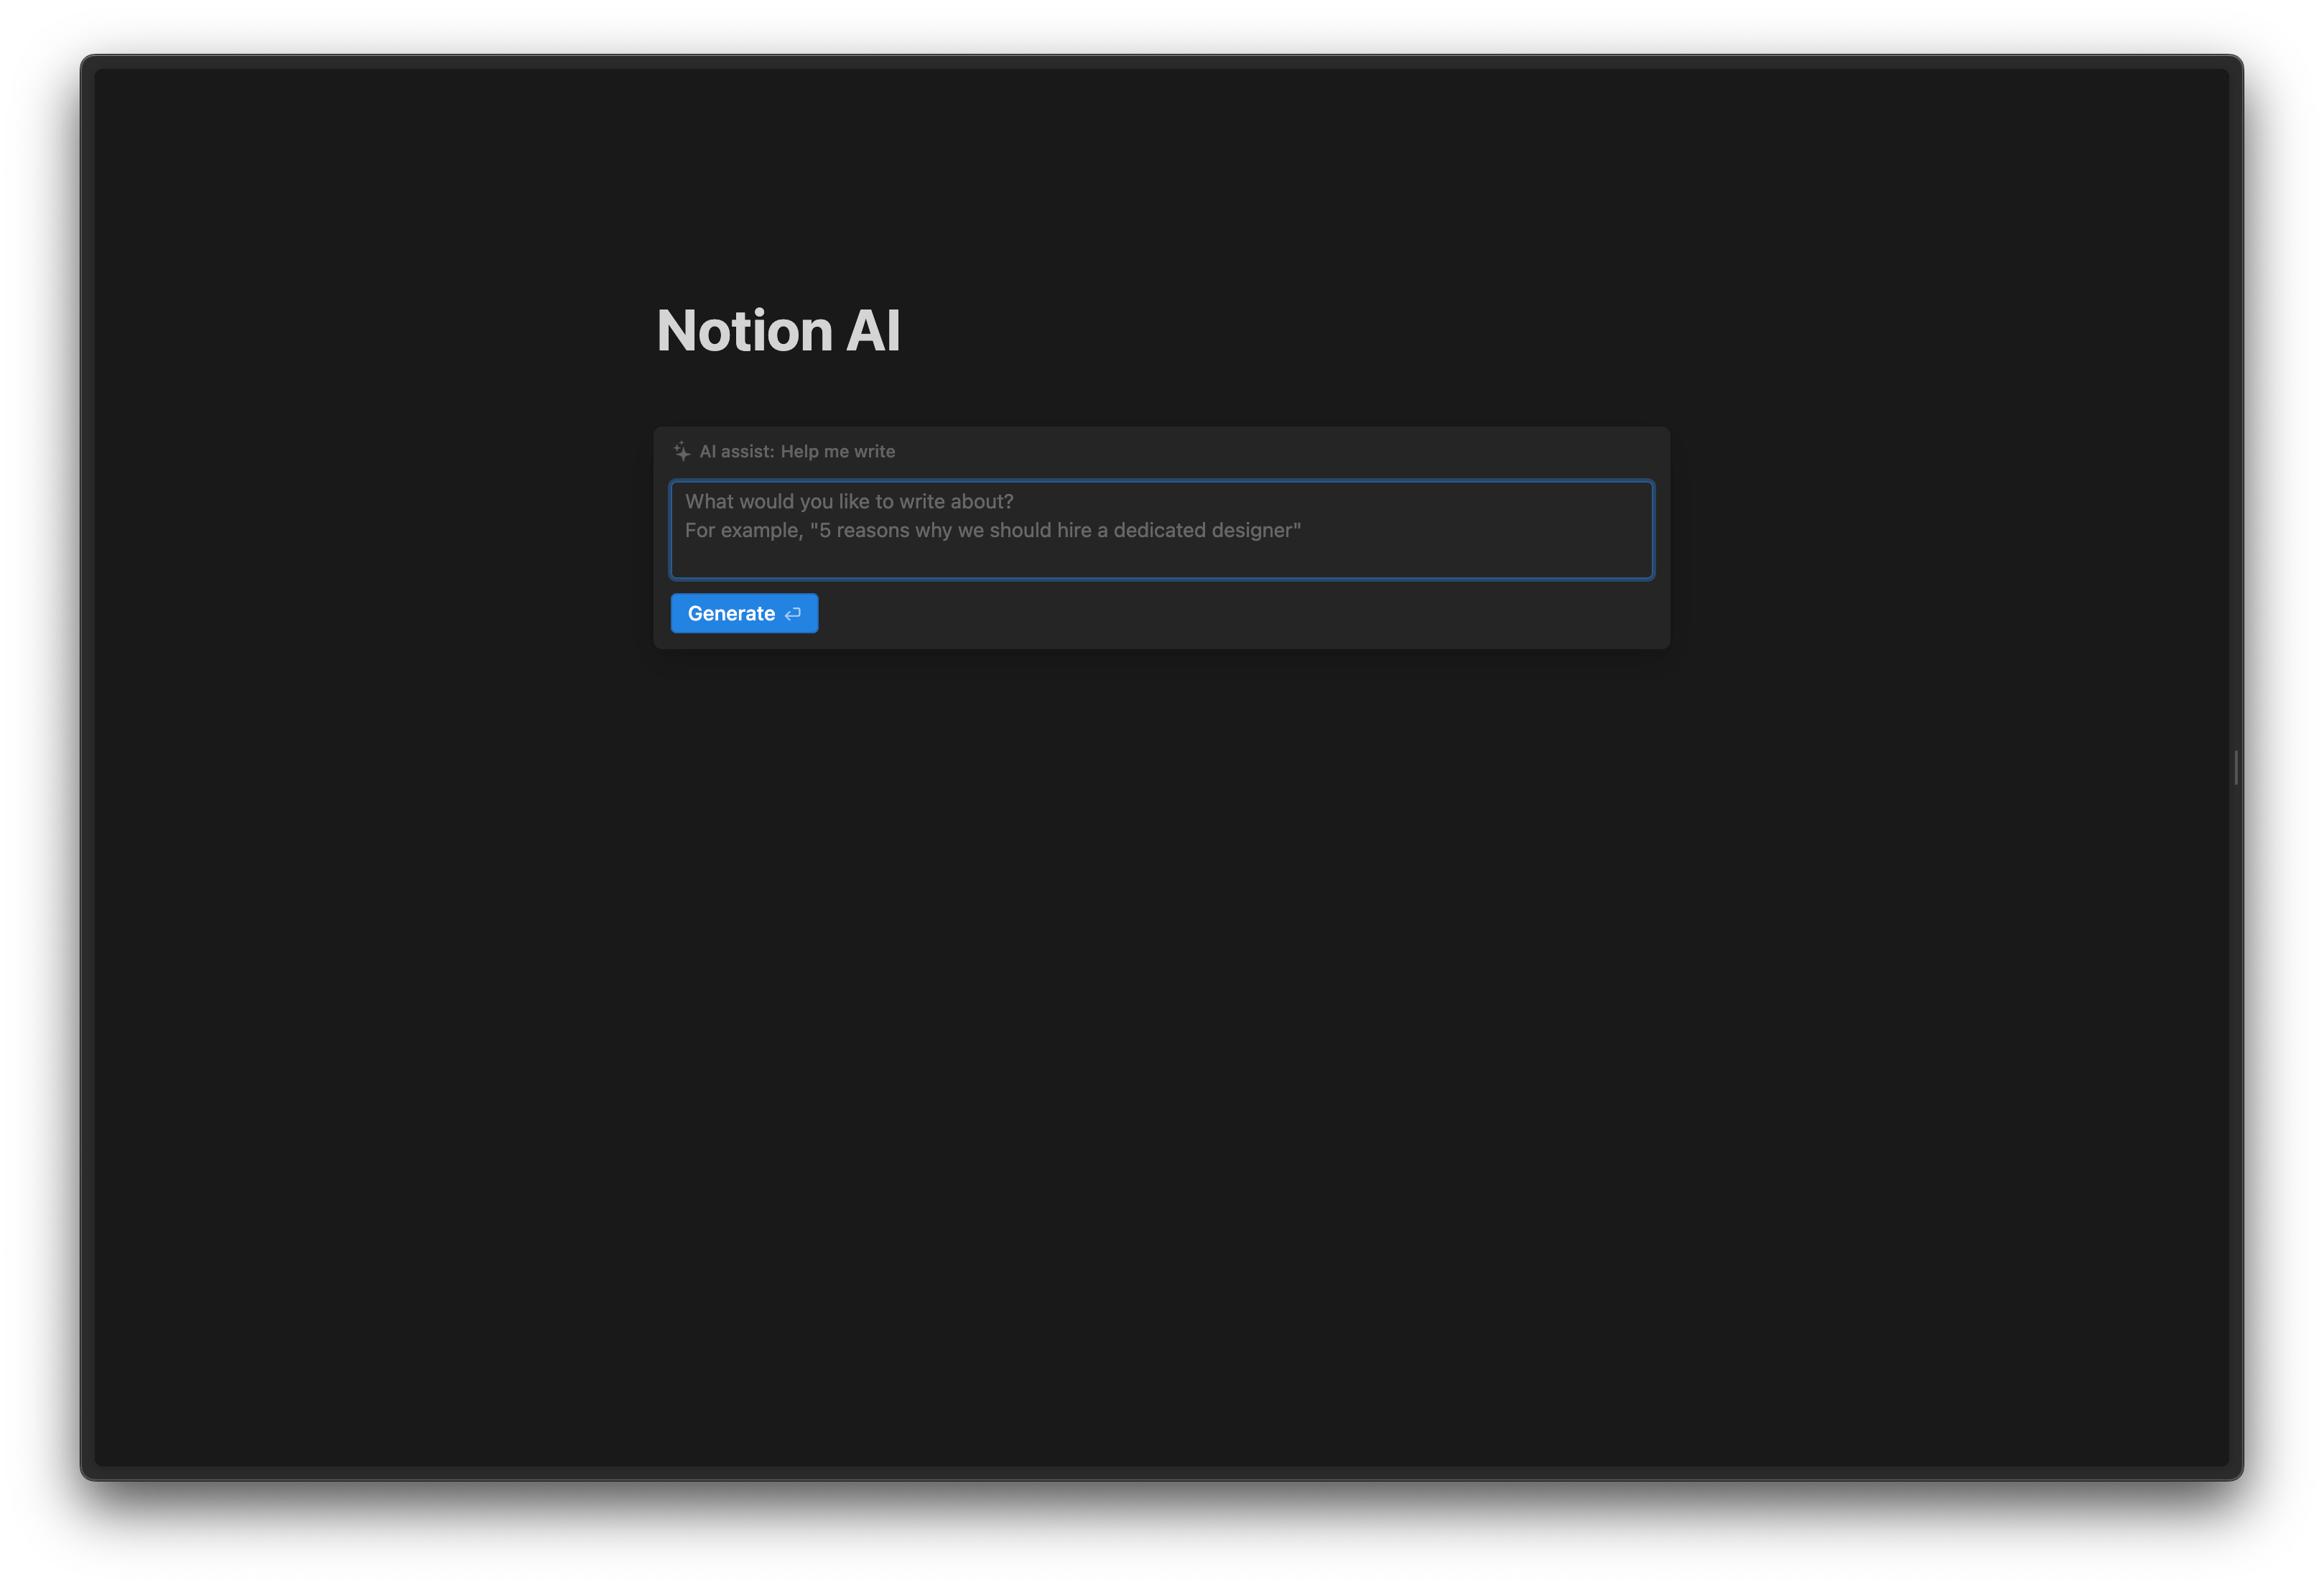Click the 'AI assist:' prefix text
This screenshot has width=2324, height=1587.
736,452
